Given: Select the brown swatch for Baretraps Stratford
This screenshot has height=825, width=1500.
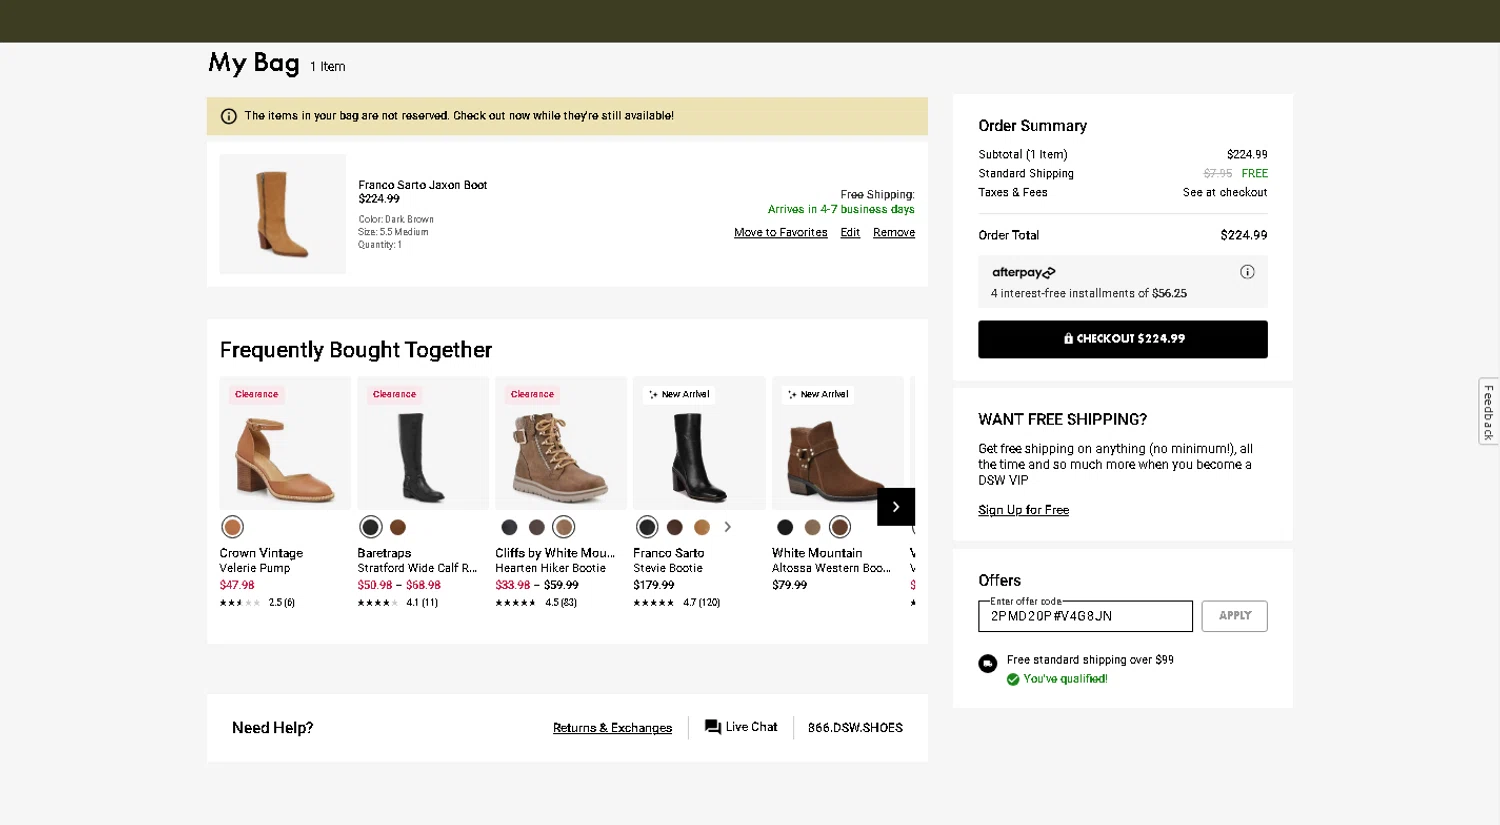Looking at the screenshot, I should (398, 527).
